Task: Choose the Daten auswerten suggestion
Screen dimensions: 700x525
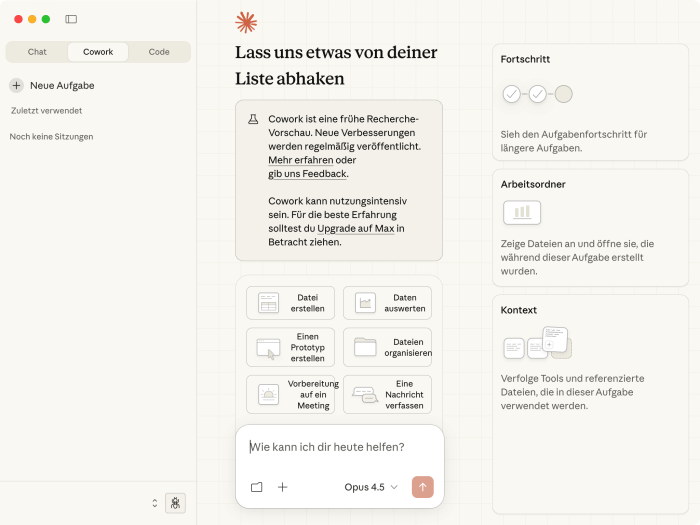Action: (387, 303)
